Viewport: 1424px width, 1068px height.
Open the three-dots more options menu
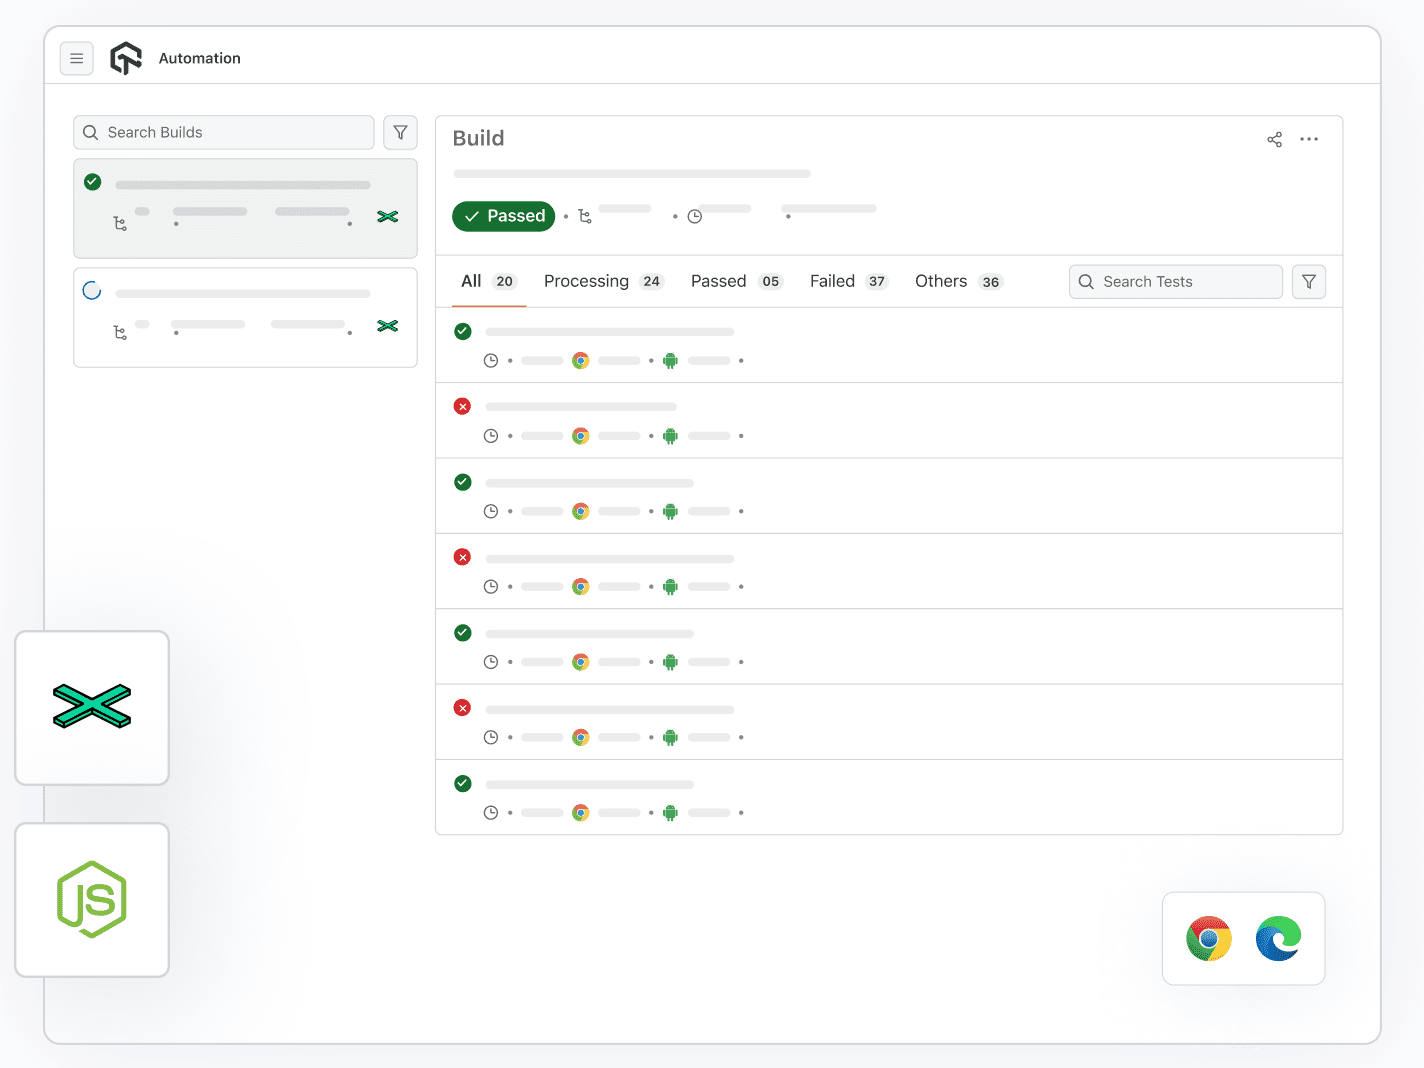[x=1309, y=140]
